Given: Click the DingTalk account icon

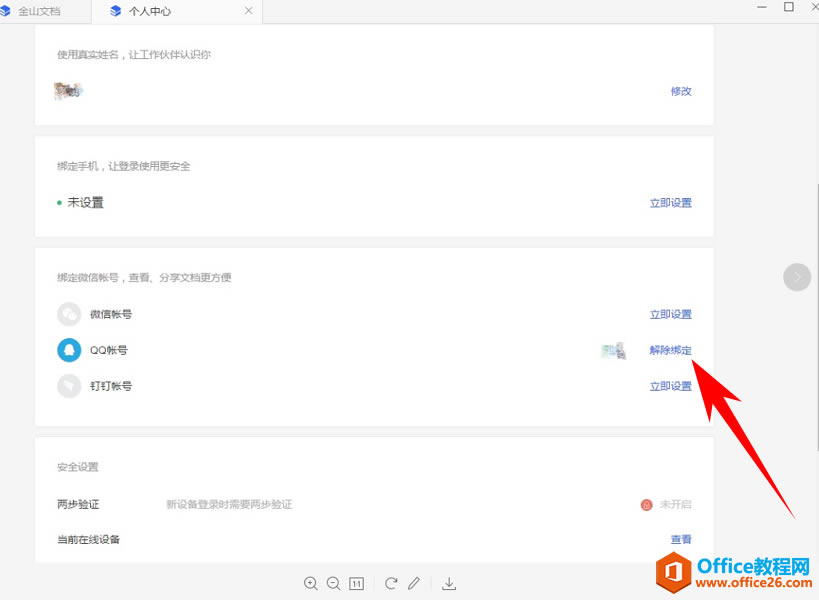Looking at the screenshot, I should [x=69, y=386].
